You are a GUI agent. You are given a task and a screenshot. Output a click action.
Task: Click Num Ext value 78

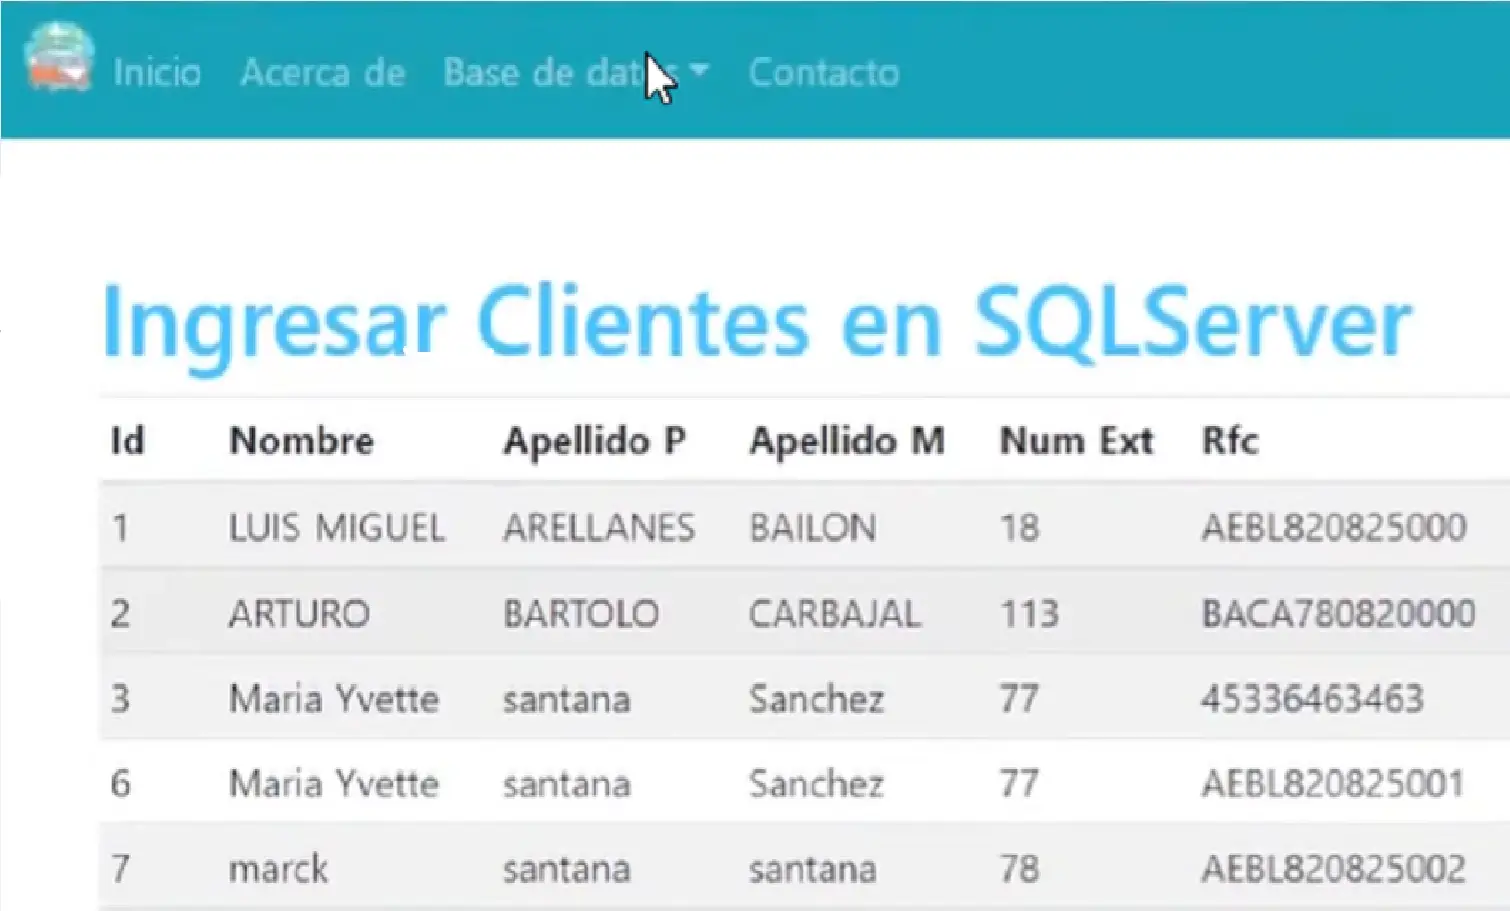coord(1020,868)
